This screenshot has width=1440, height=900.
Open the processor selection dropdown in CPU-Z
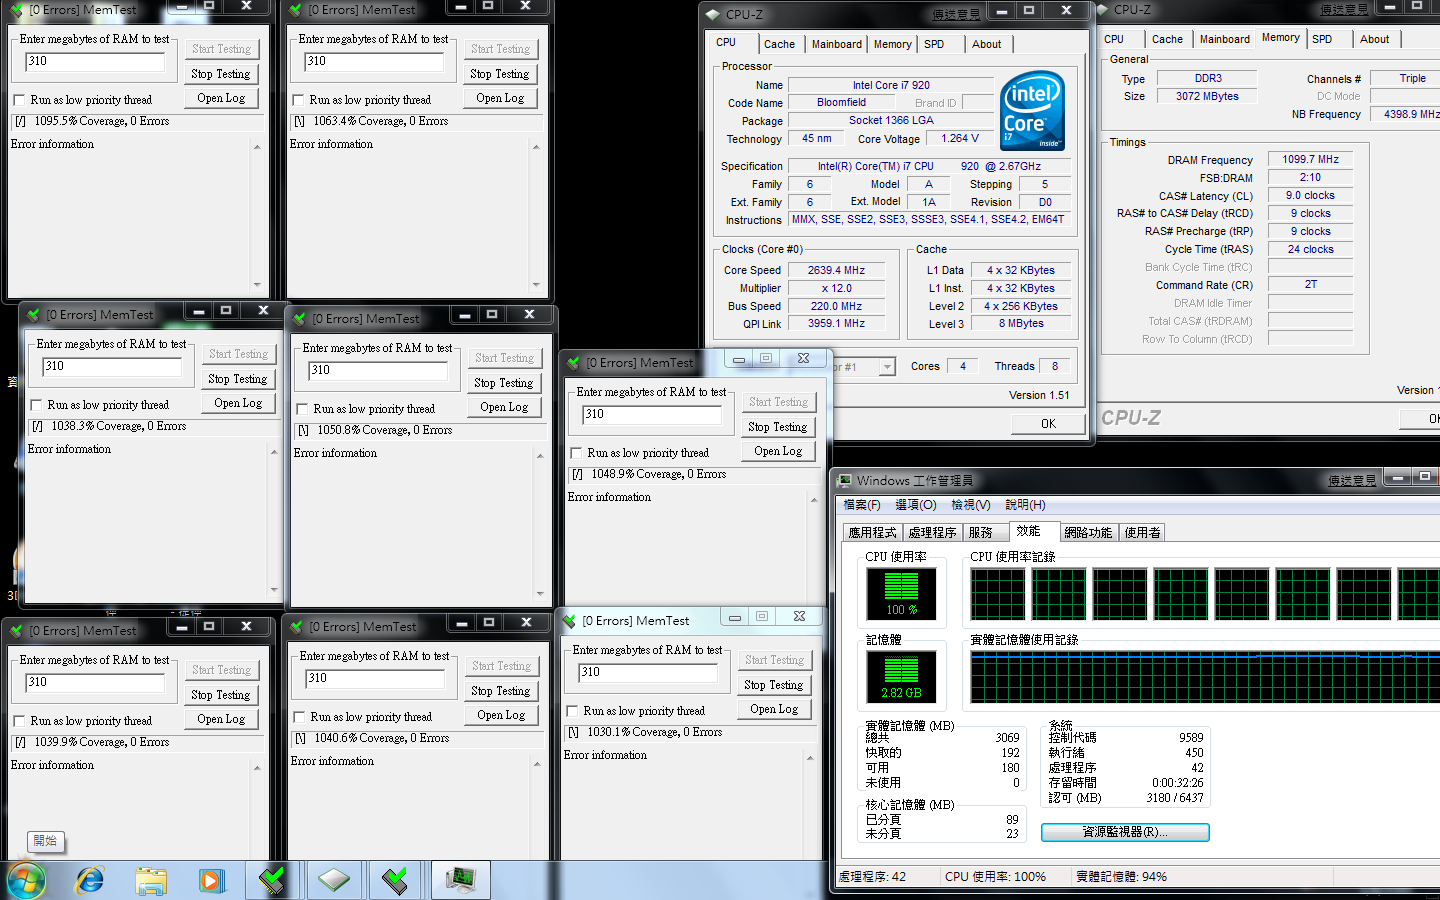(x=887, y=367)
